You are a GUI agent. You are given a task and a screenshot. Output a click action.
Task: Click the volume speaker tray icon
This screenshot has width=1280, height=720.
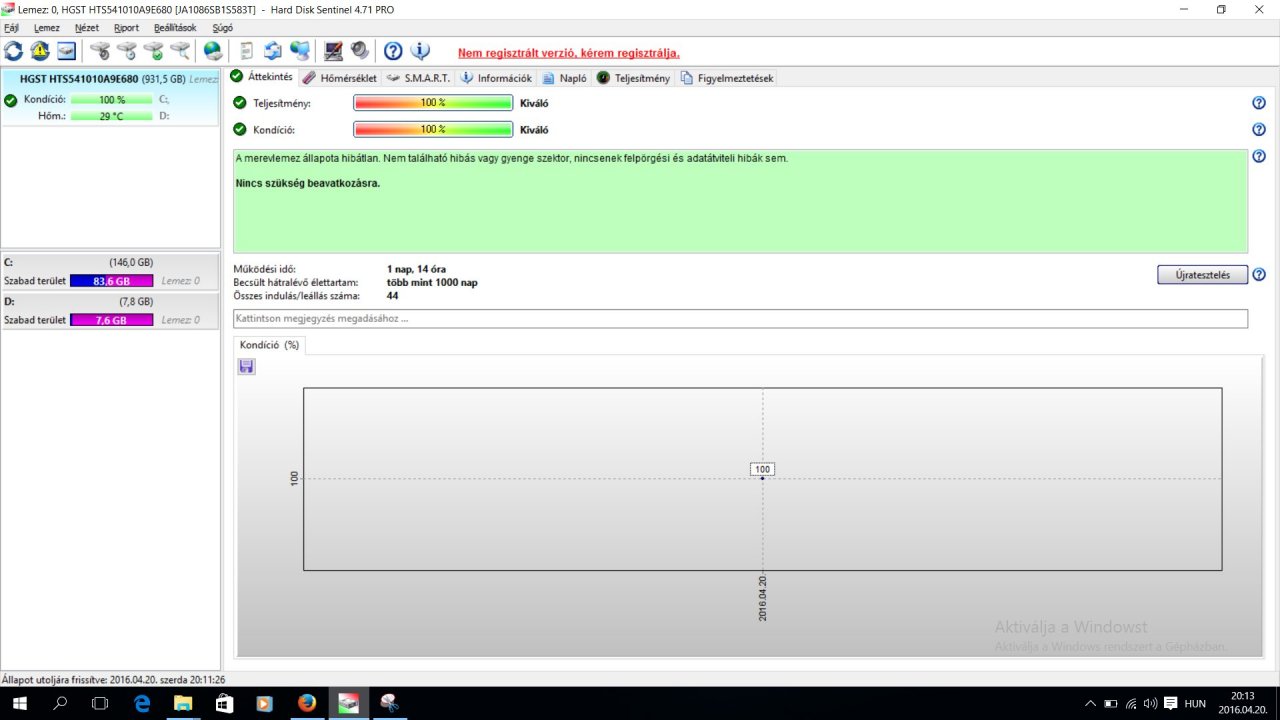pos(1150,703)
